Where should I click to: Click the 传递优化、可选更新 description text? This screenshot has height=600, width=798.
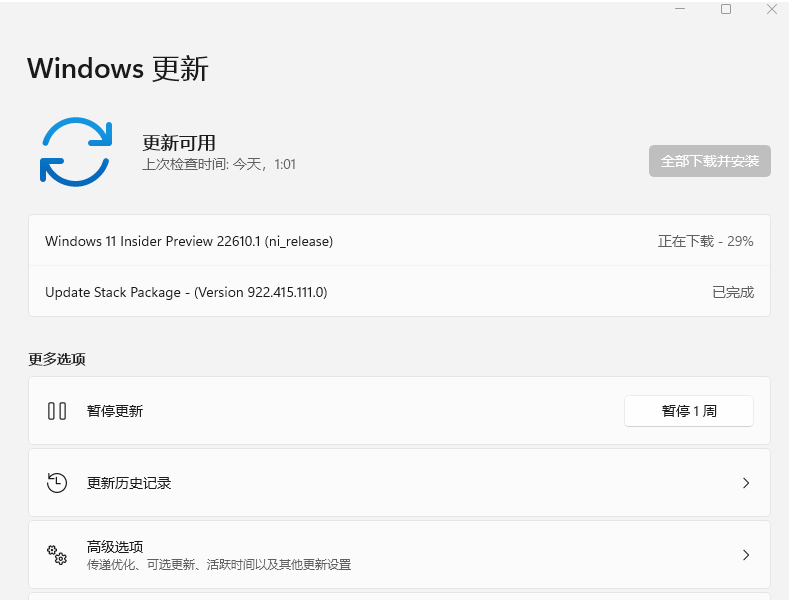(219, 564)
